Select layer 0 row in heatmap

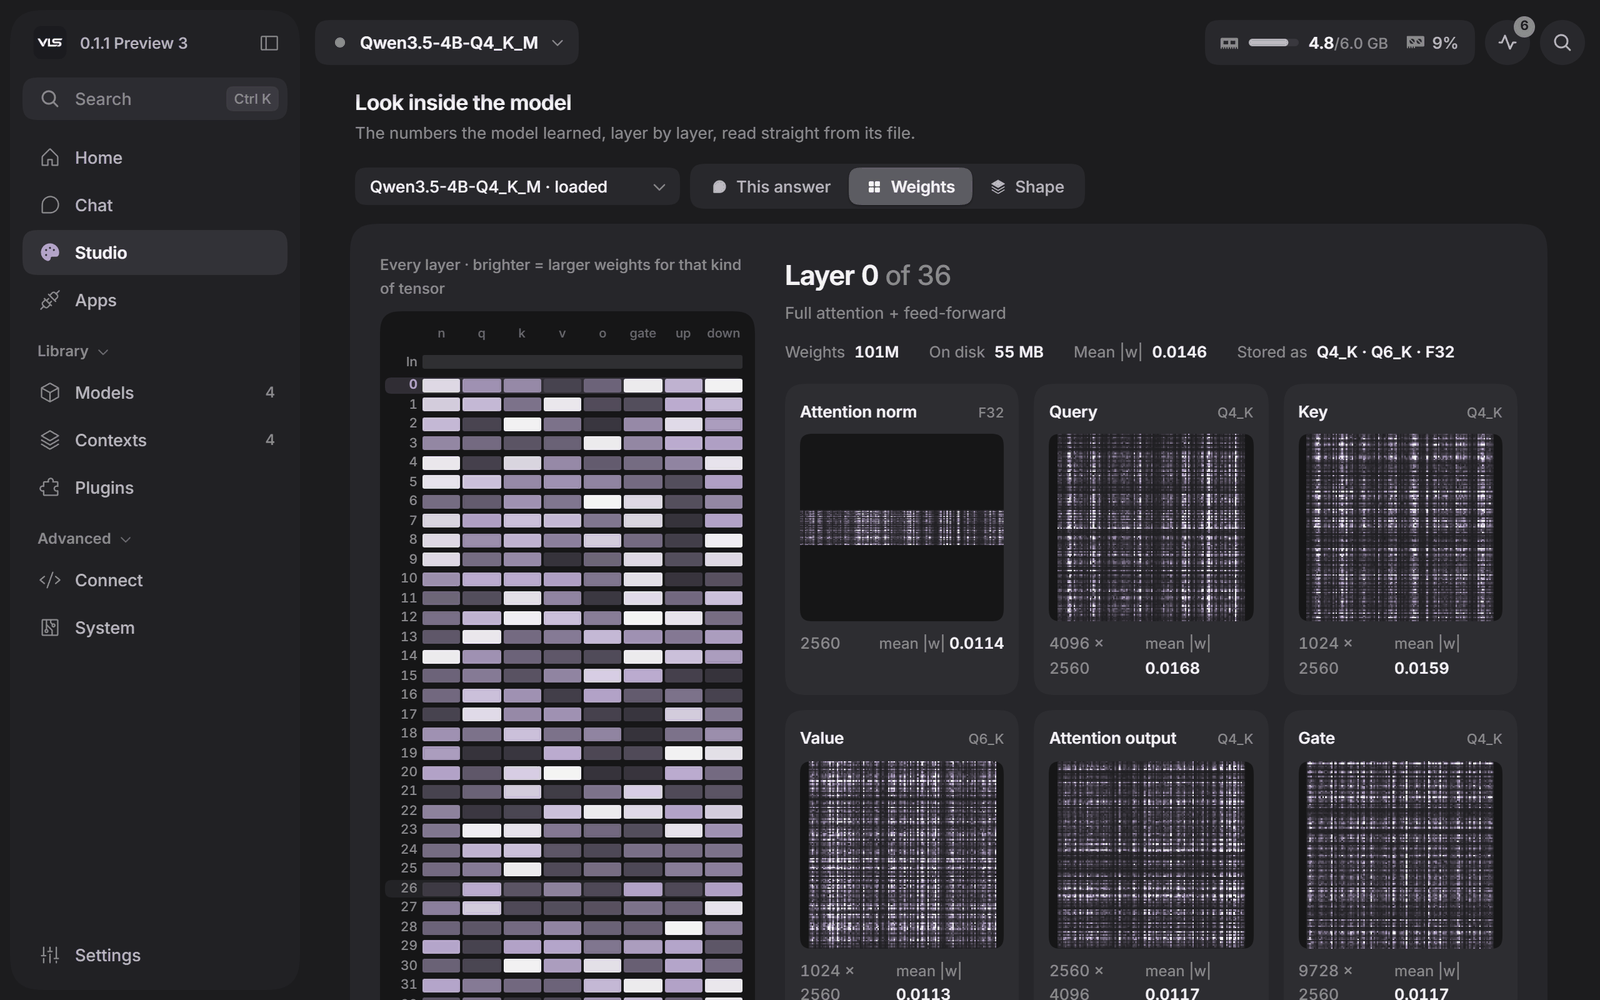pyautogui.click(x=564, y=385)
